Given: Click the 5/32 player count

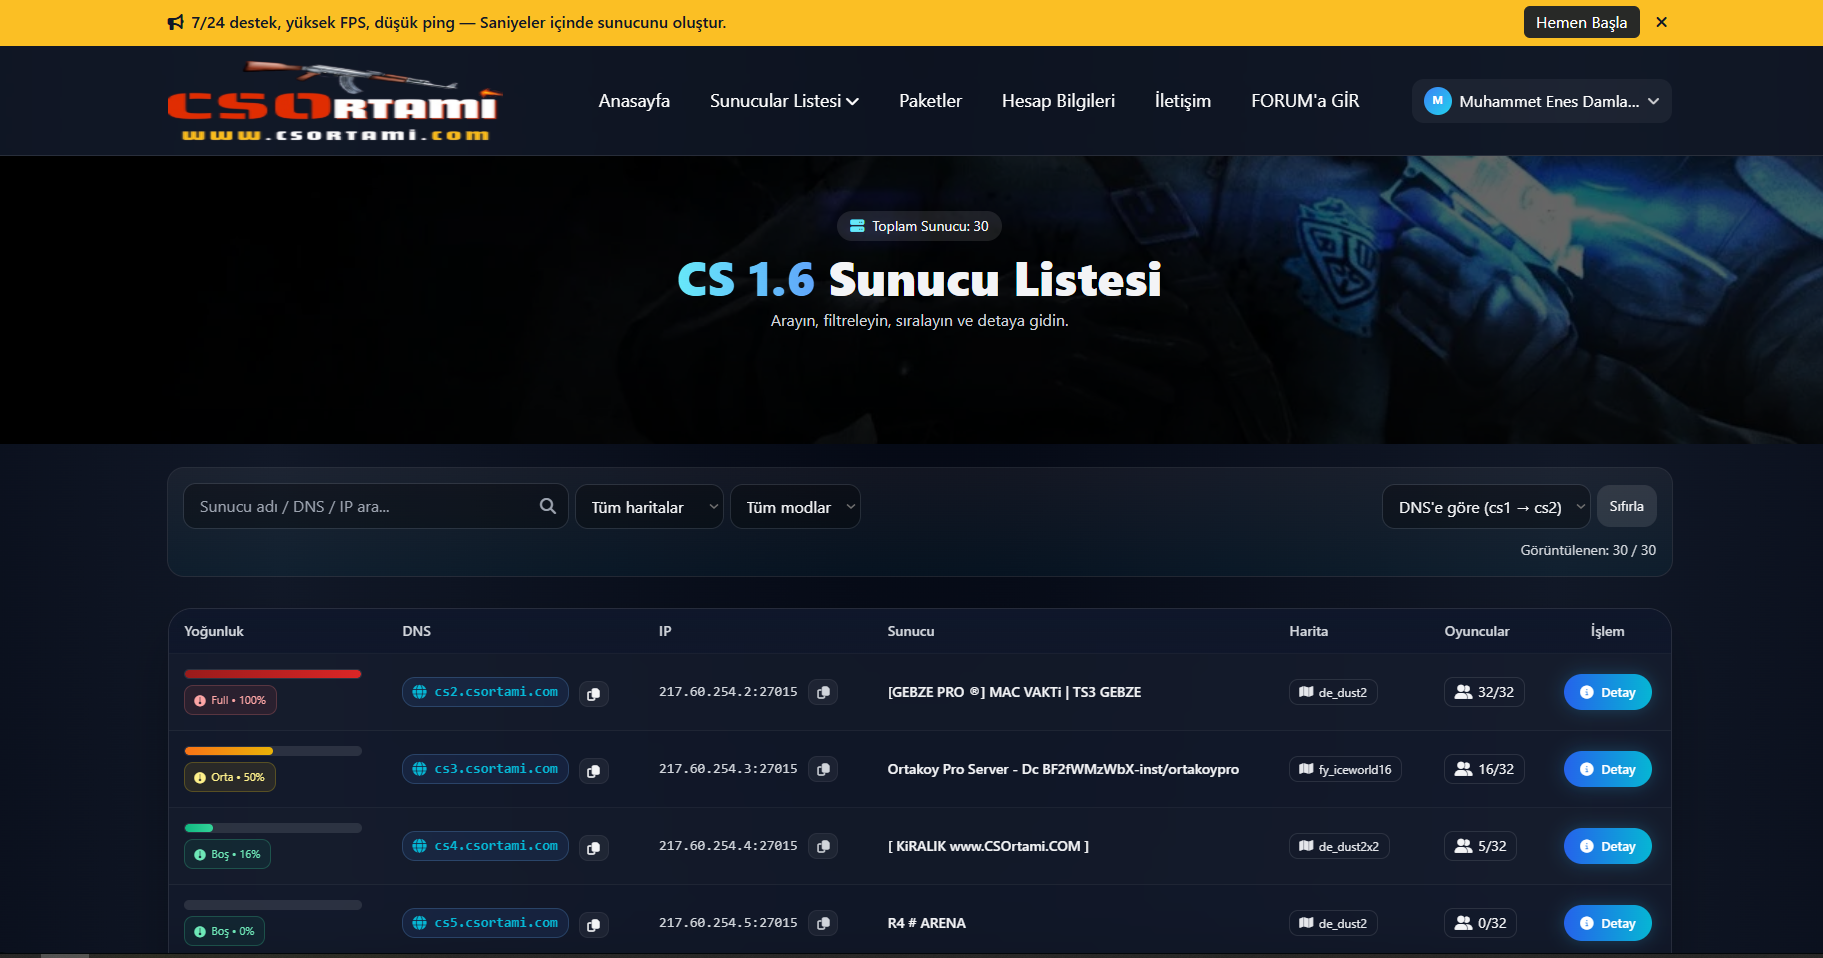Looking at the screenshot, I should pos(1480,846).
